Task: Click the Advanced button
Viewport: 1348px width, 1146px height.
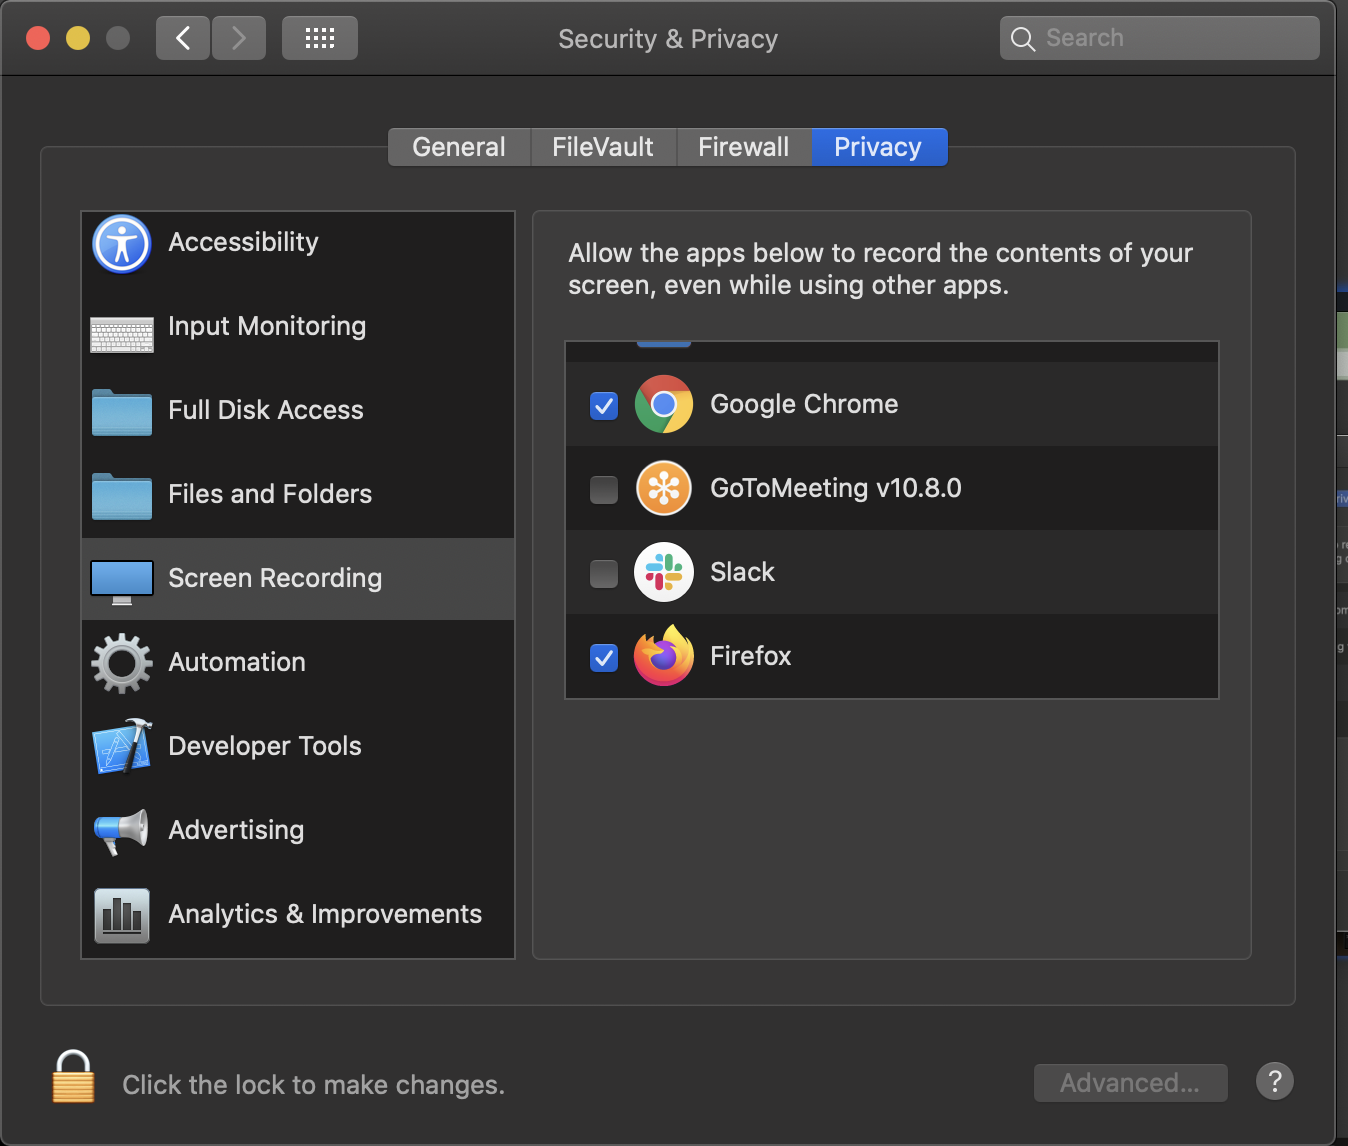Action: 1130,1082
